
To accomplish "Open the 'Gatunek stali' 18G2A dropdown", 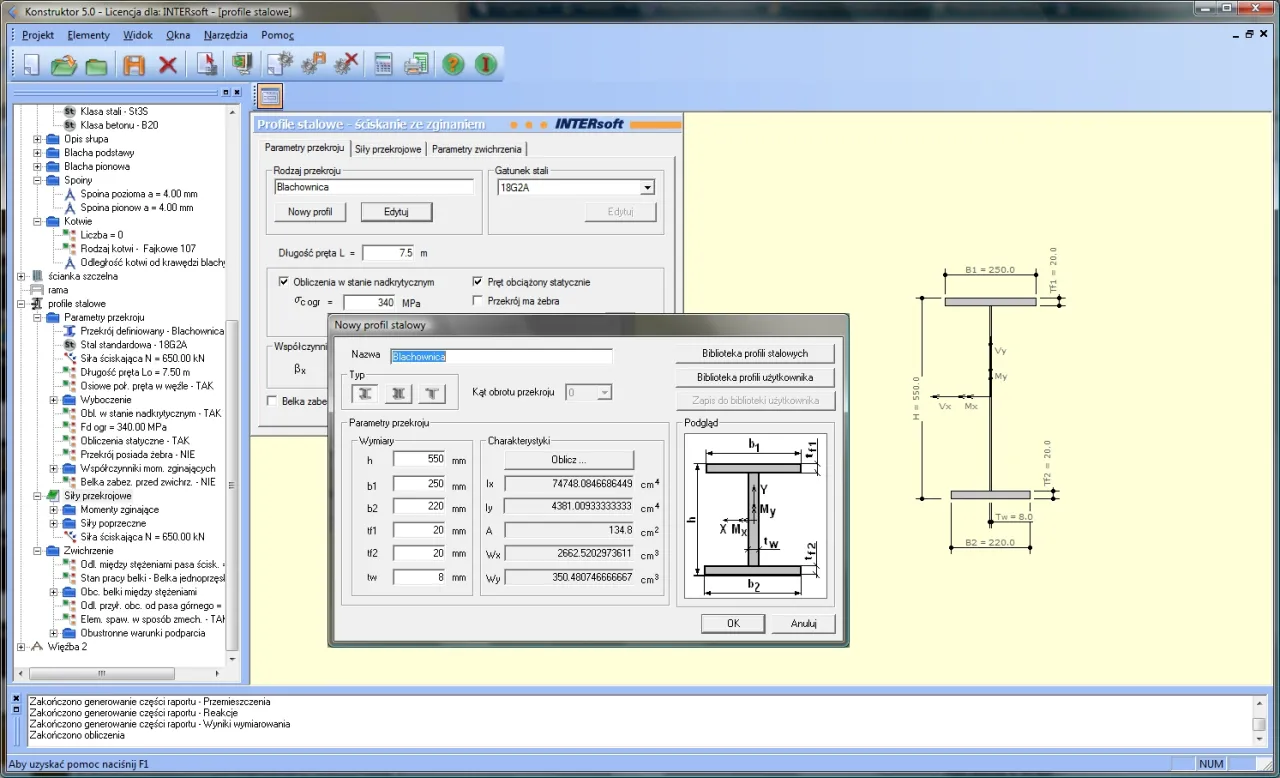I will point(647,187).
